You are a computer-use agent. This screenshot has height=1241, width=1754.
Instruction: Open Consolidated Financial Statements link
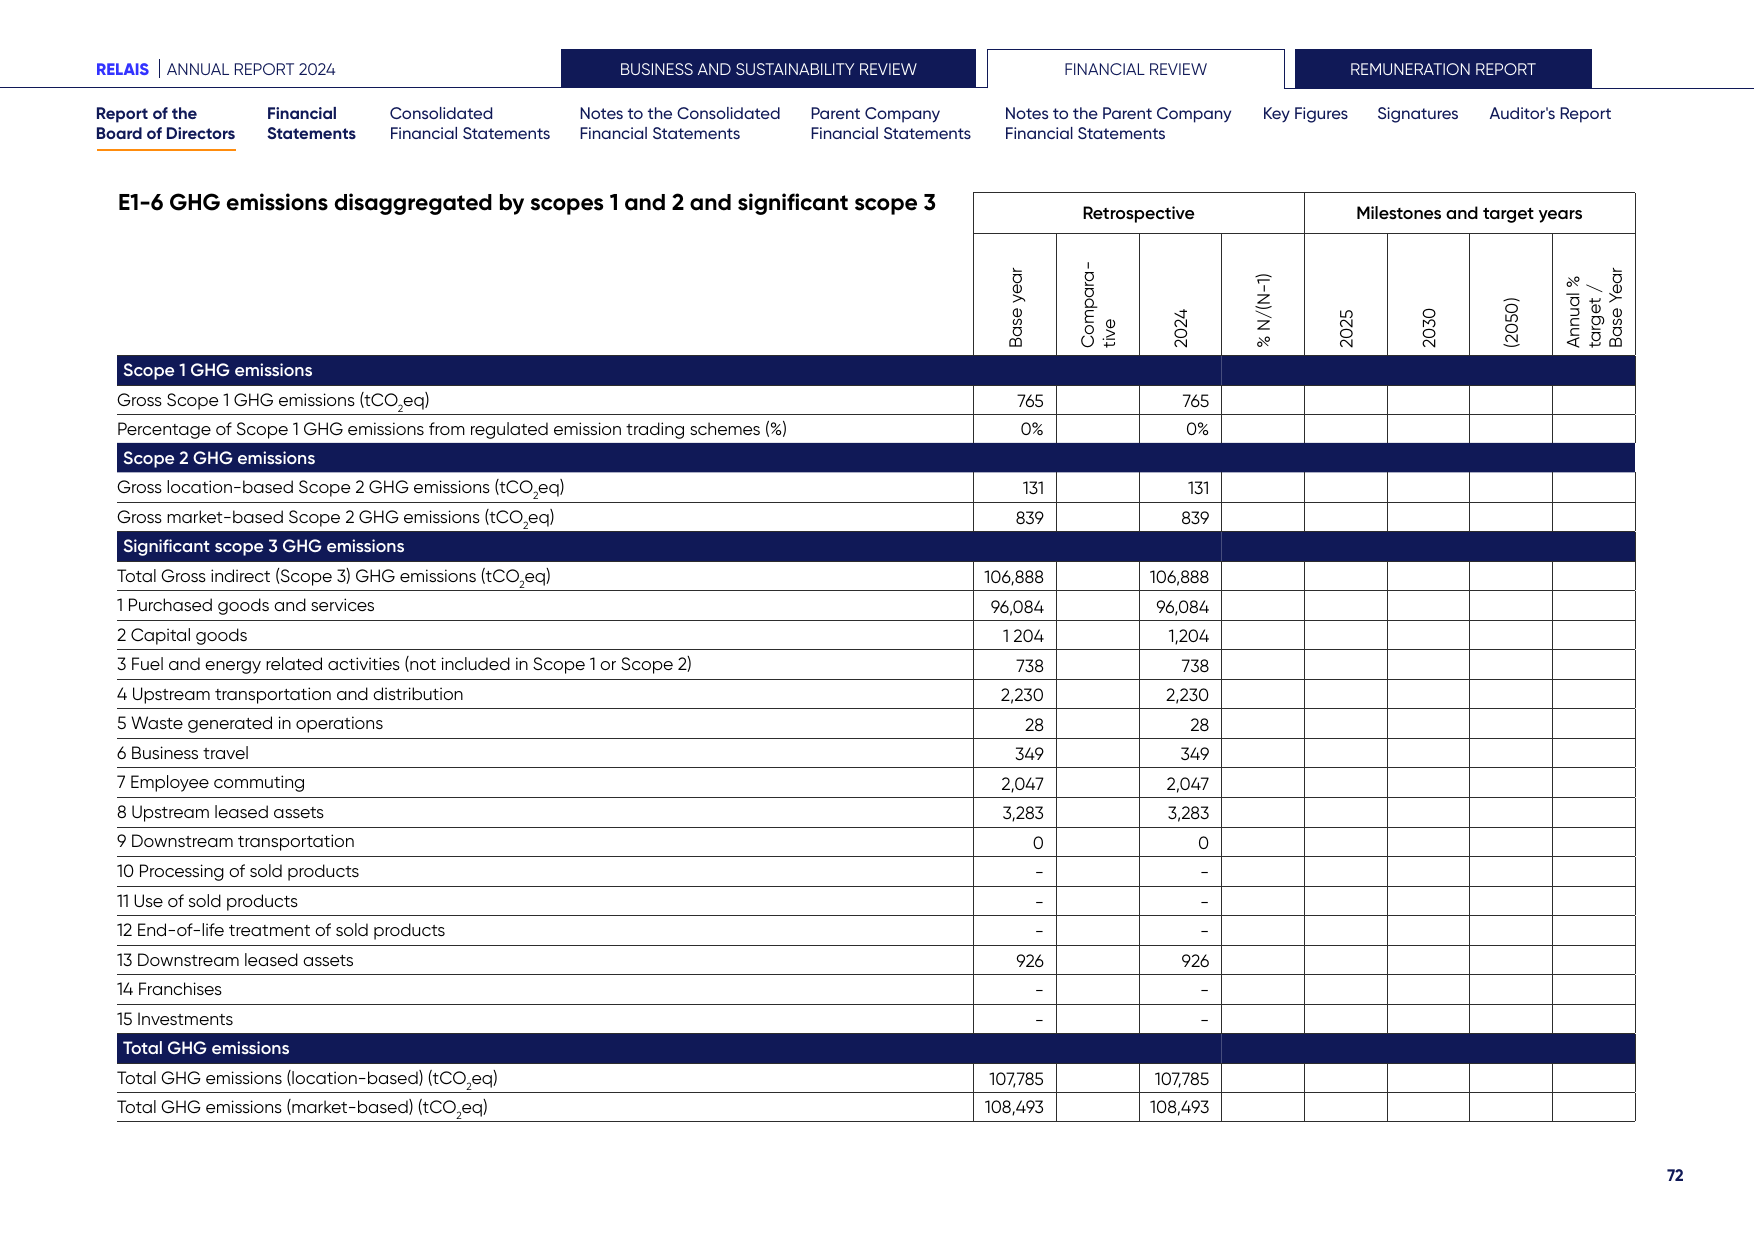[x=469, y=124]
